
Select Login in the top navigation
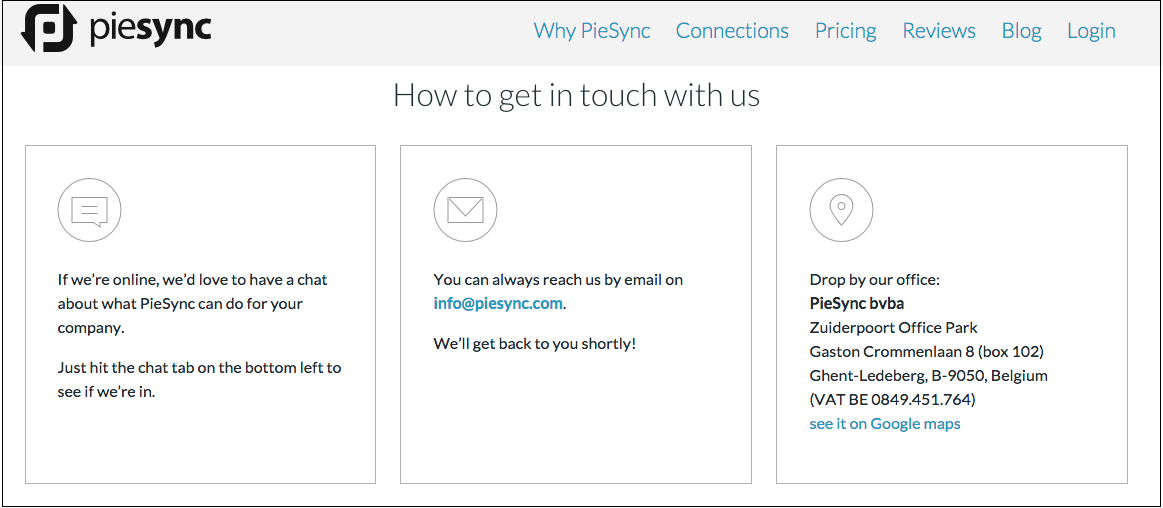pos(1091,31)
